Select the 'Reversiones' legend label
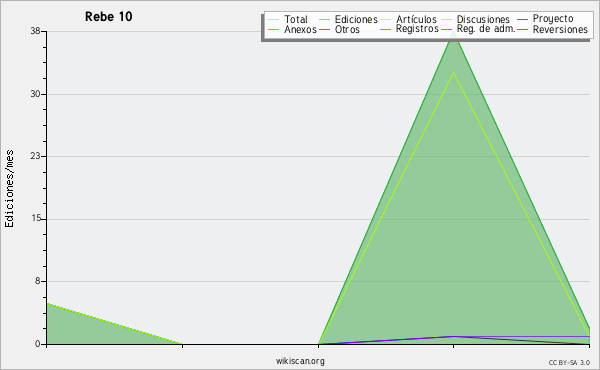 coord(560,29)
